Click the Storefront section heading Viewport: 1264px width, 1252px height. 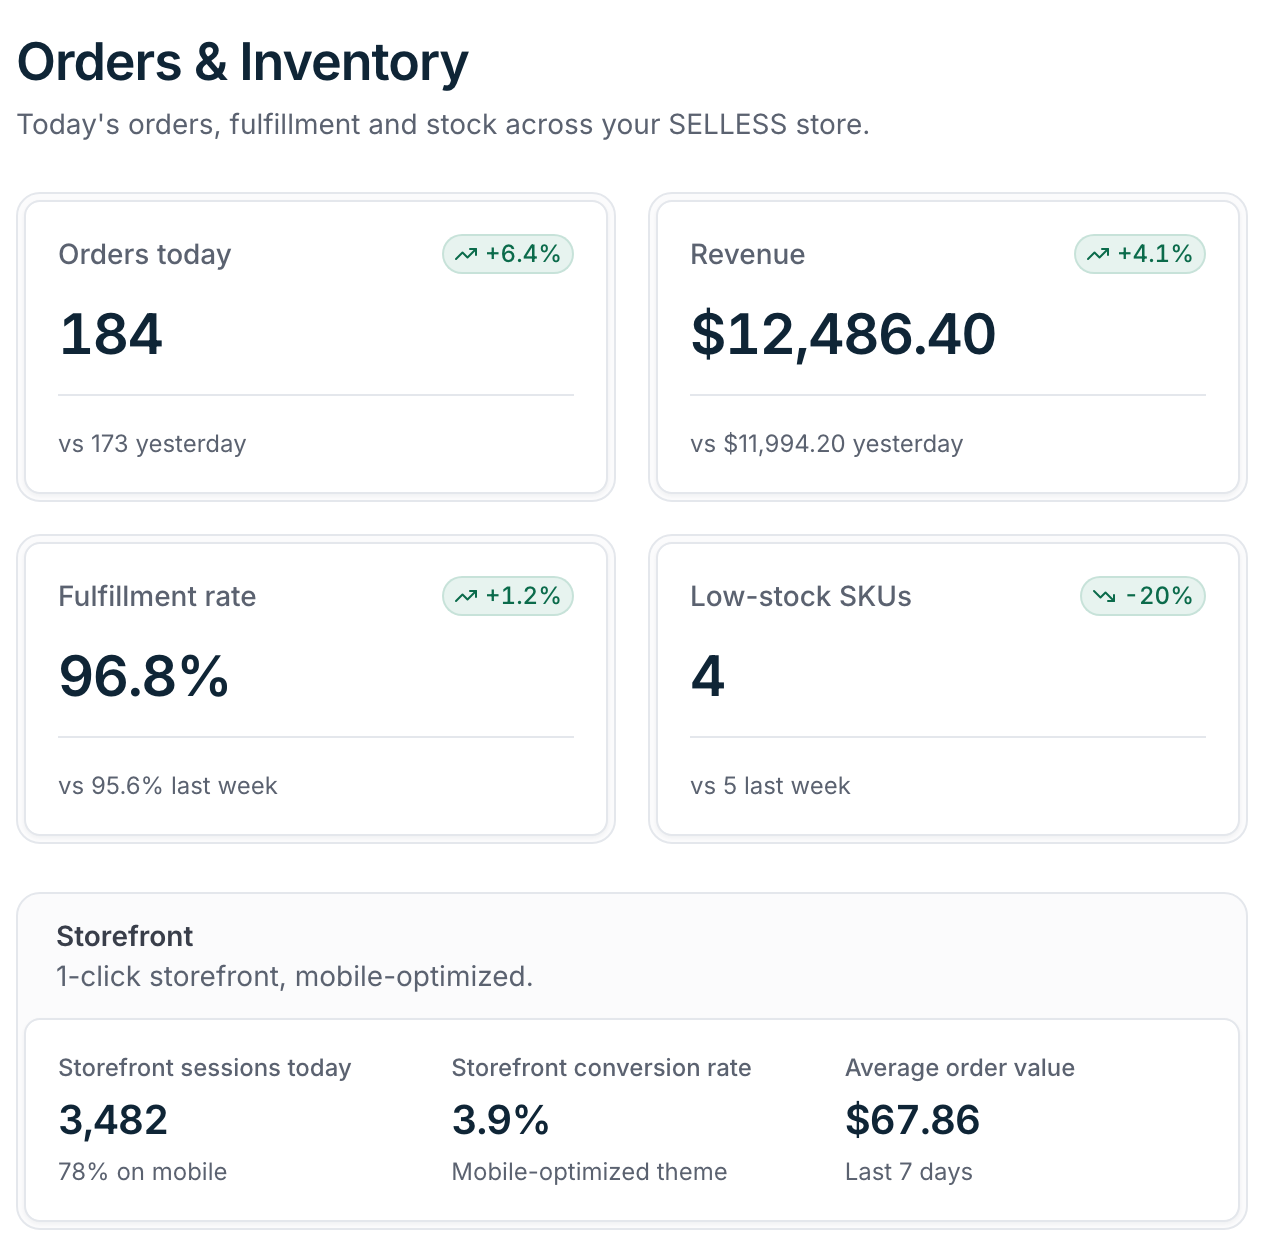(x=125, y=936)
